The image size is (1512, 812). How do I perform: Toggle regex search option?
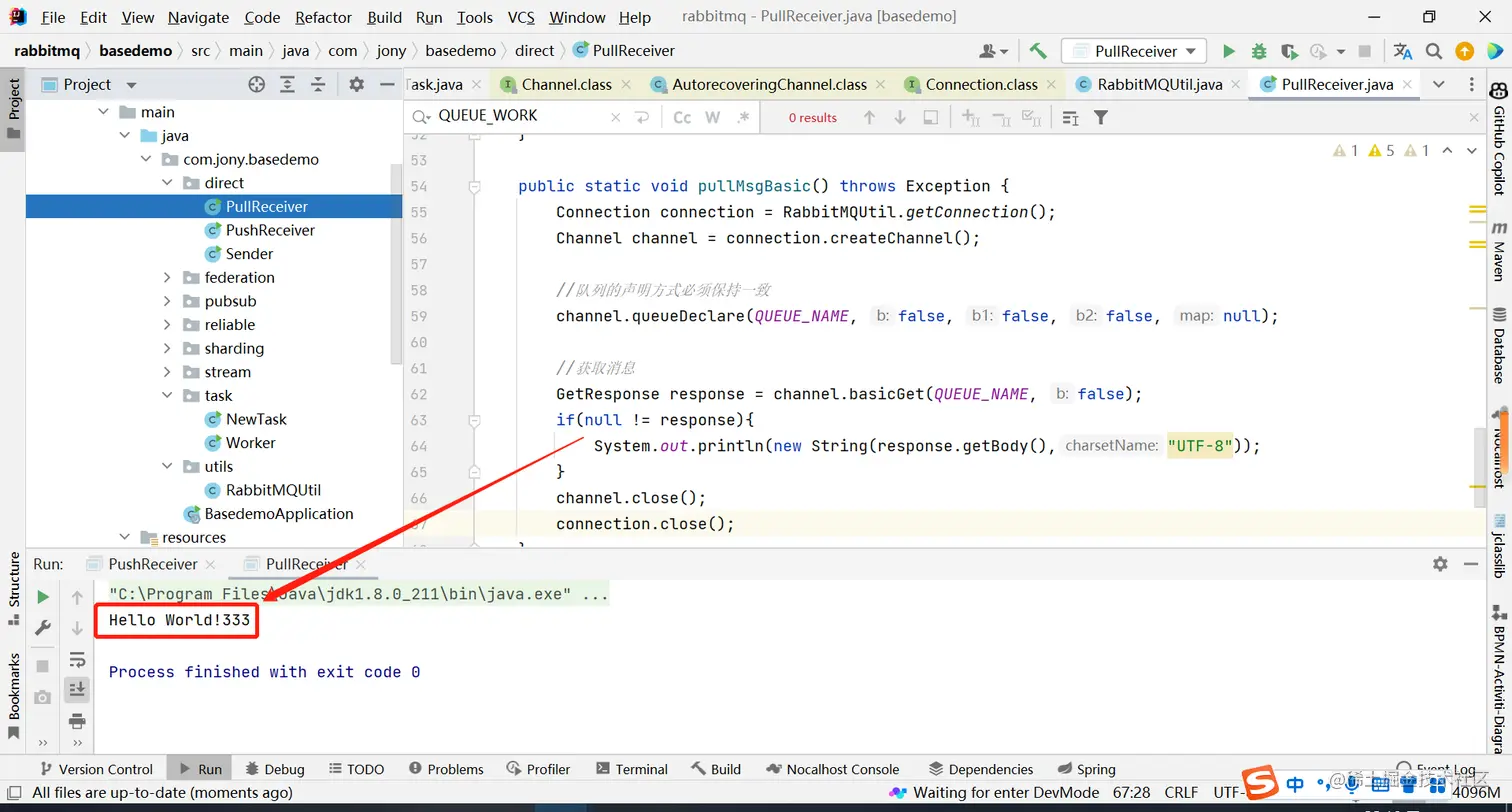tap(743, 118)
